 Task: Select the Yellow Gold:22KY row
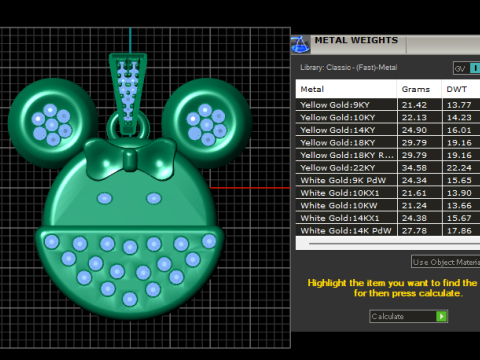[x=388, y=168]
